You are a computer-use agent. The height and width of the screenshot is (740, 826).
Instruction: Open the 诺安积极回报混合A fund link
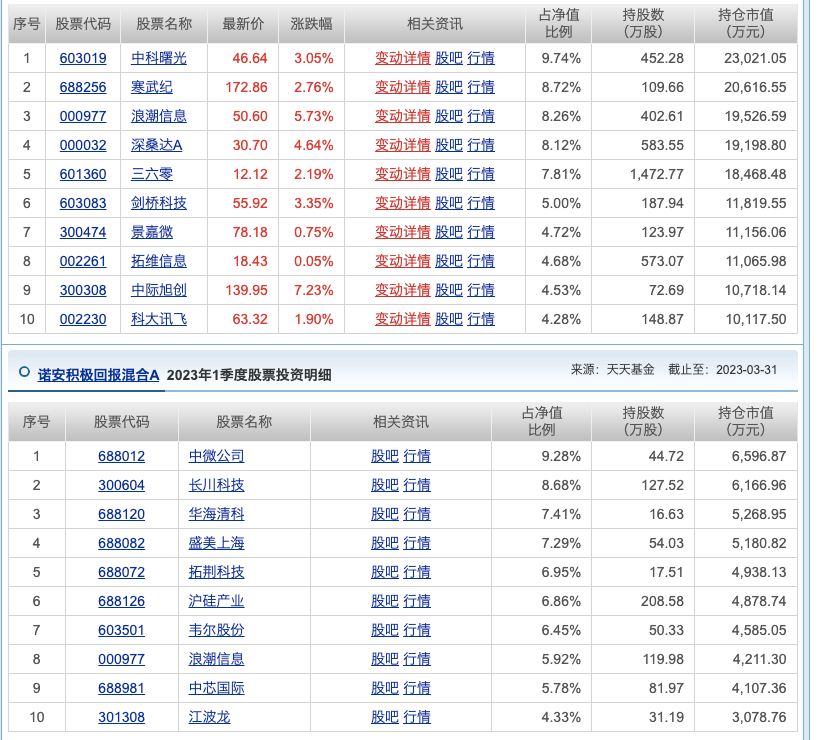[99, 375]
